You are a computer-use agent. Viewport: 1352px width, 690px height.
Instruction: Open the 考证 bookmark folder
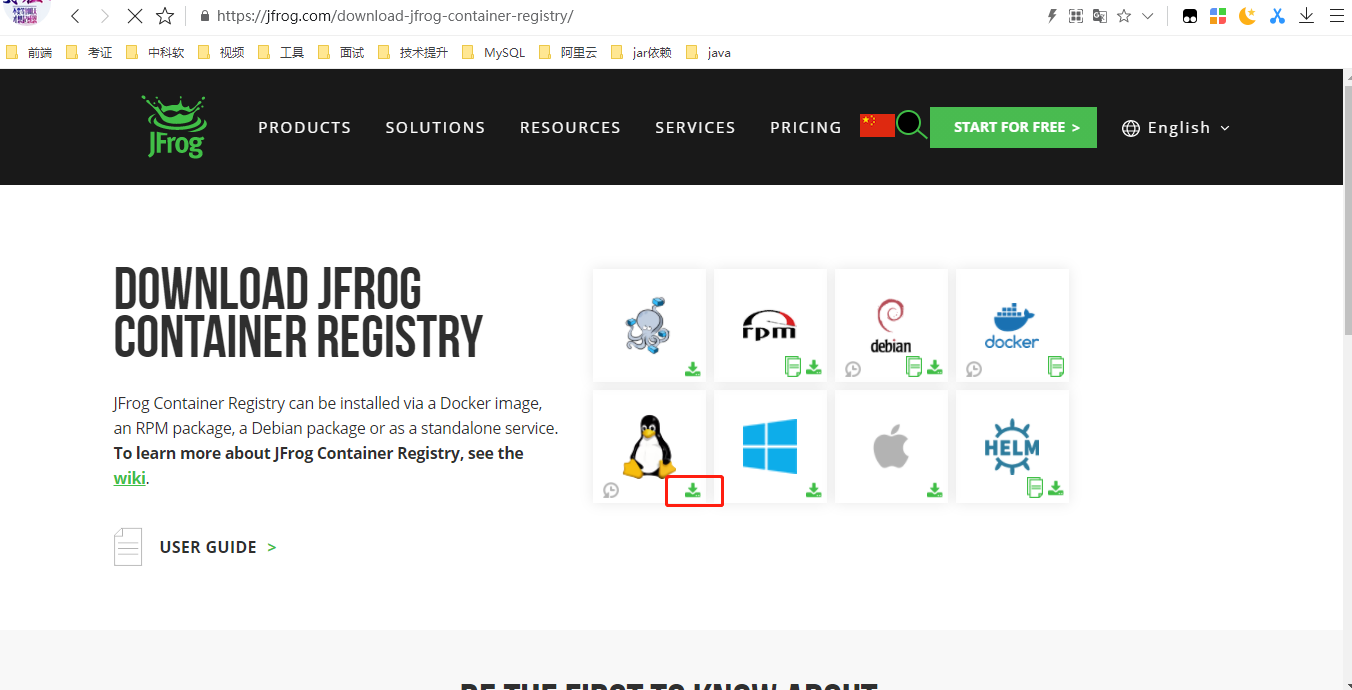pos(89,52)
